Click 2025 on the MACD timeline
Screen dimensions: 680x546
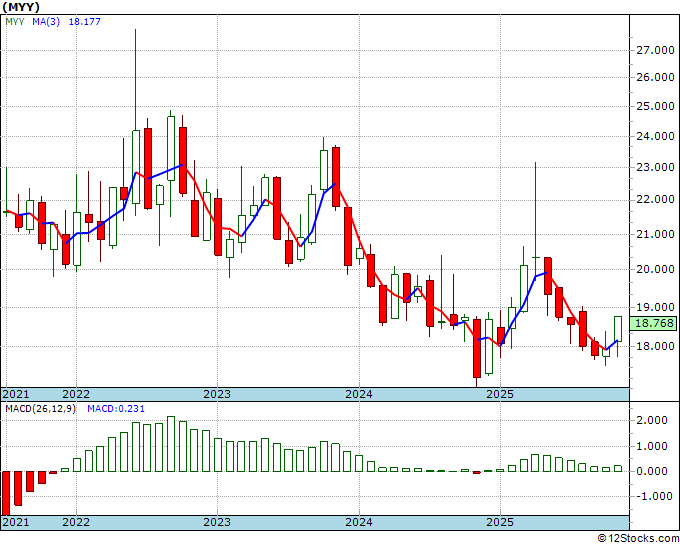[500, 522]
